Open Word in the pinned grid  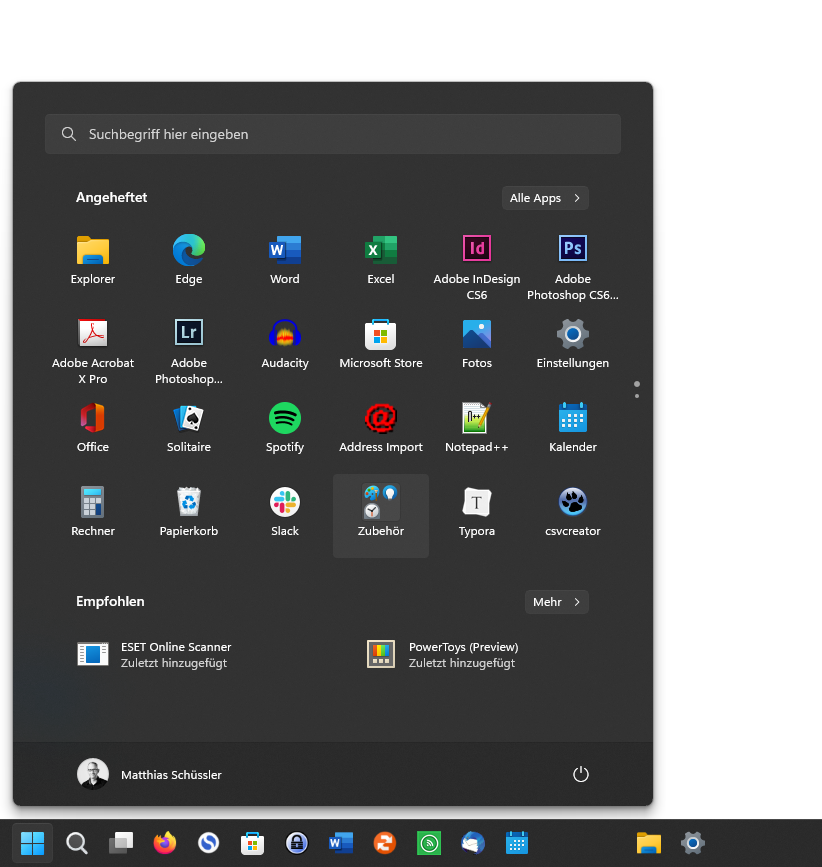285,260
